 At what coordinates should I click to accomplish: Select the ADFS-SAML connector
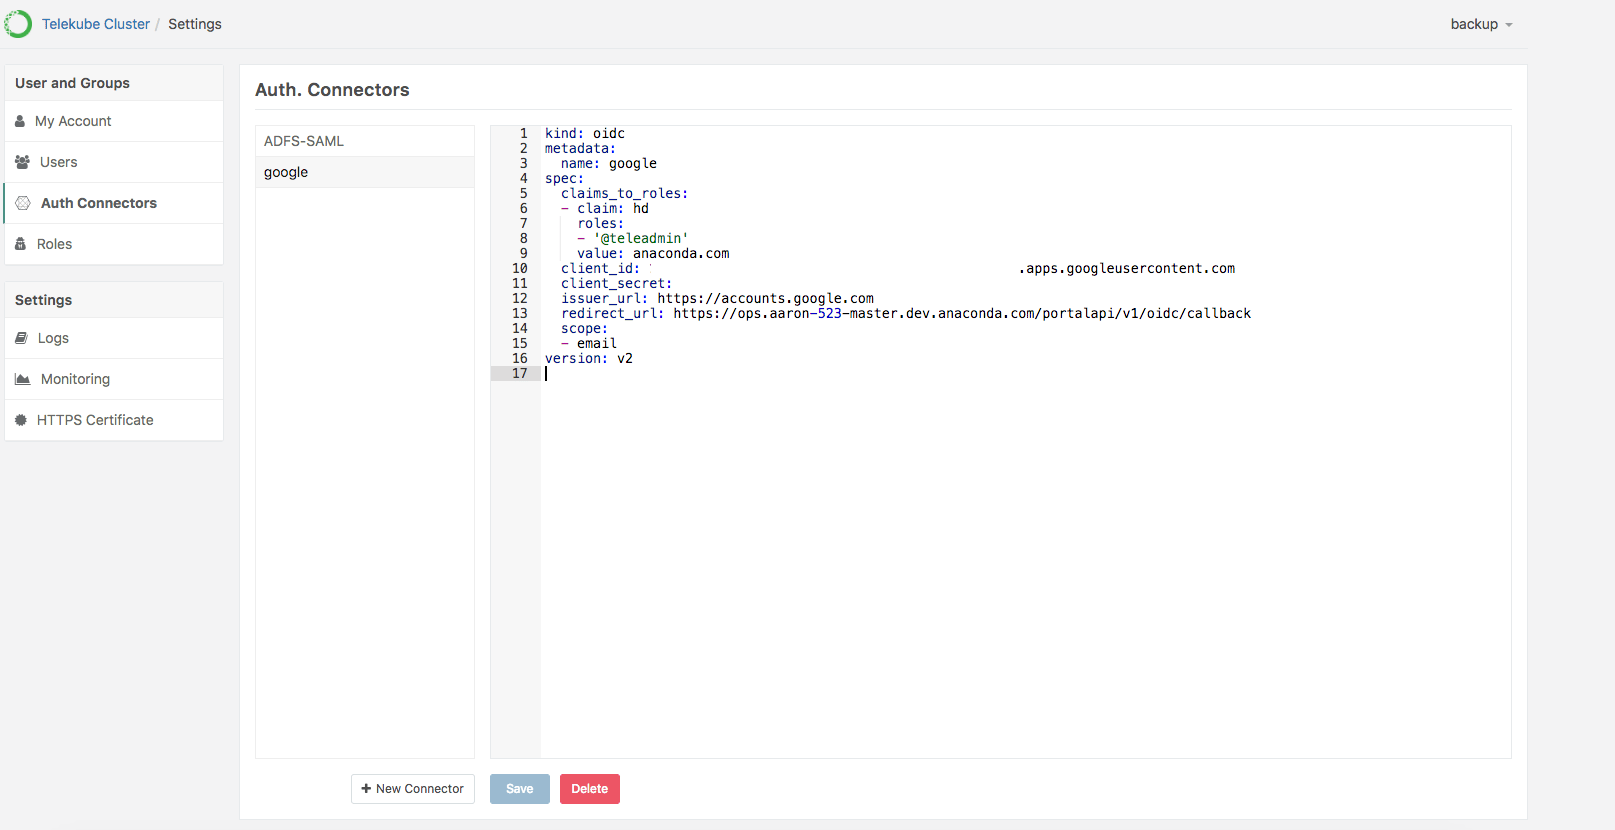coord(365,141)
